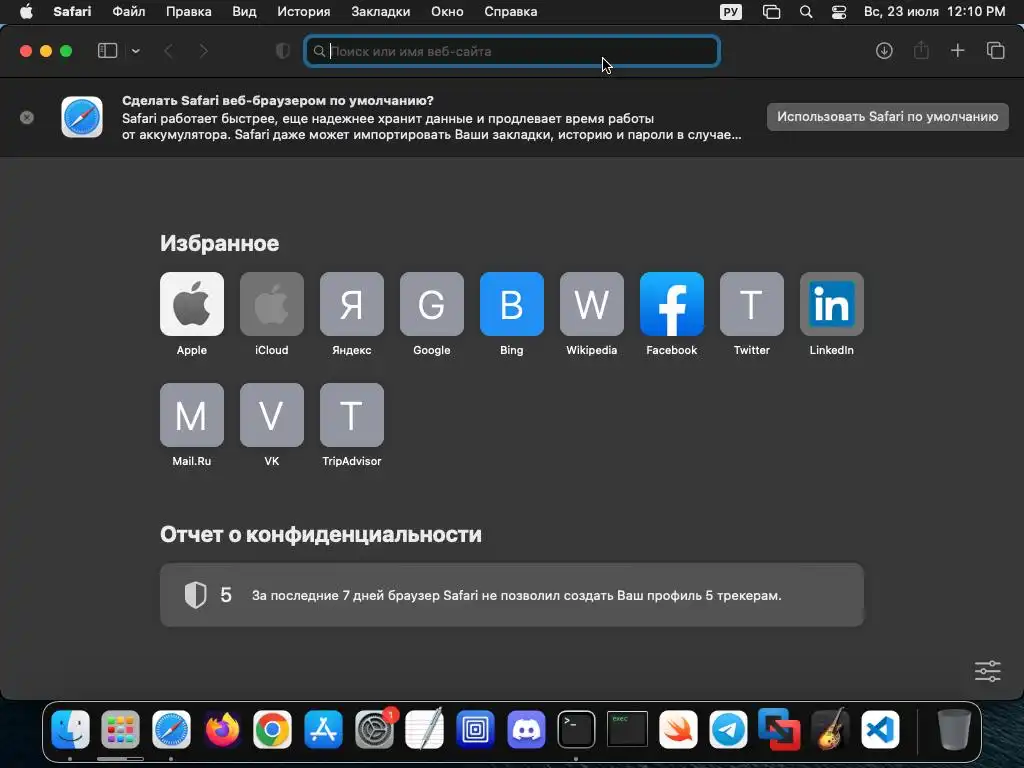Image resolution: width=1024 pixels, height=768 pixels.
Task: Open Telegram from the Dock
Action: tap(729, 729)
